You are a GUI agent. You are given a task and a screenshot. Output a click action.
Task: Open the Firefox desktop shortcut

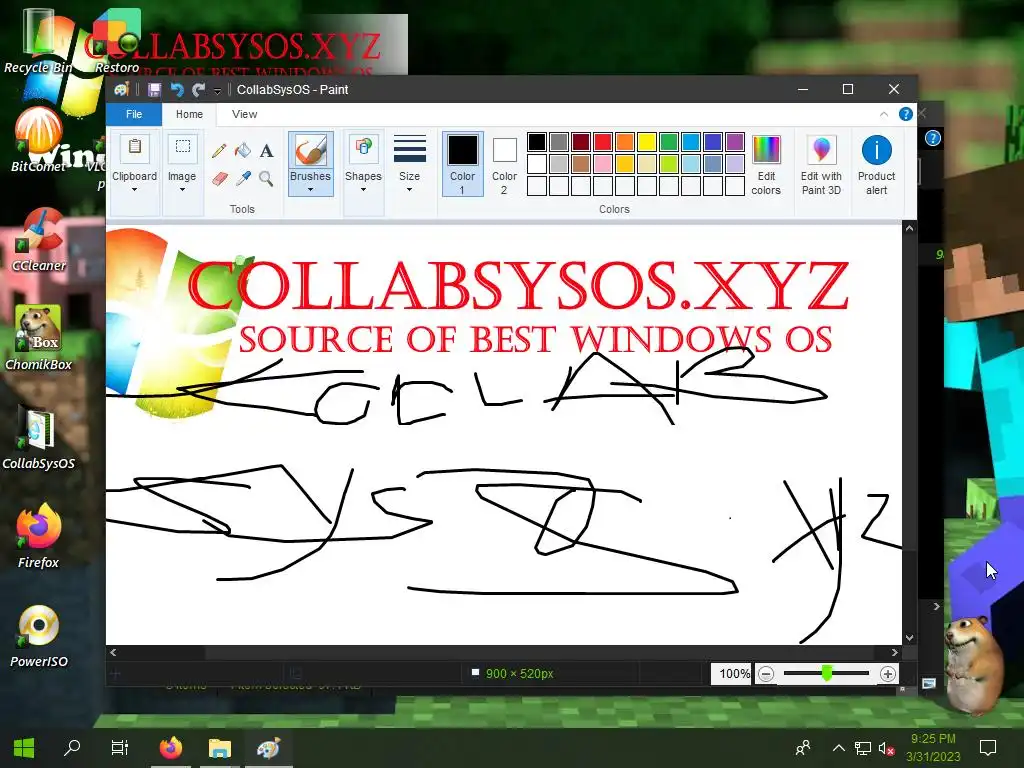(39, 536)
